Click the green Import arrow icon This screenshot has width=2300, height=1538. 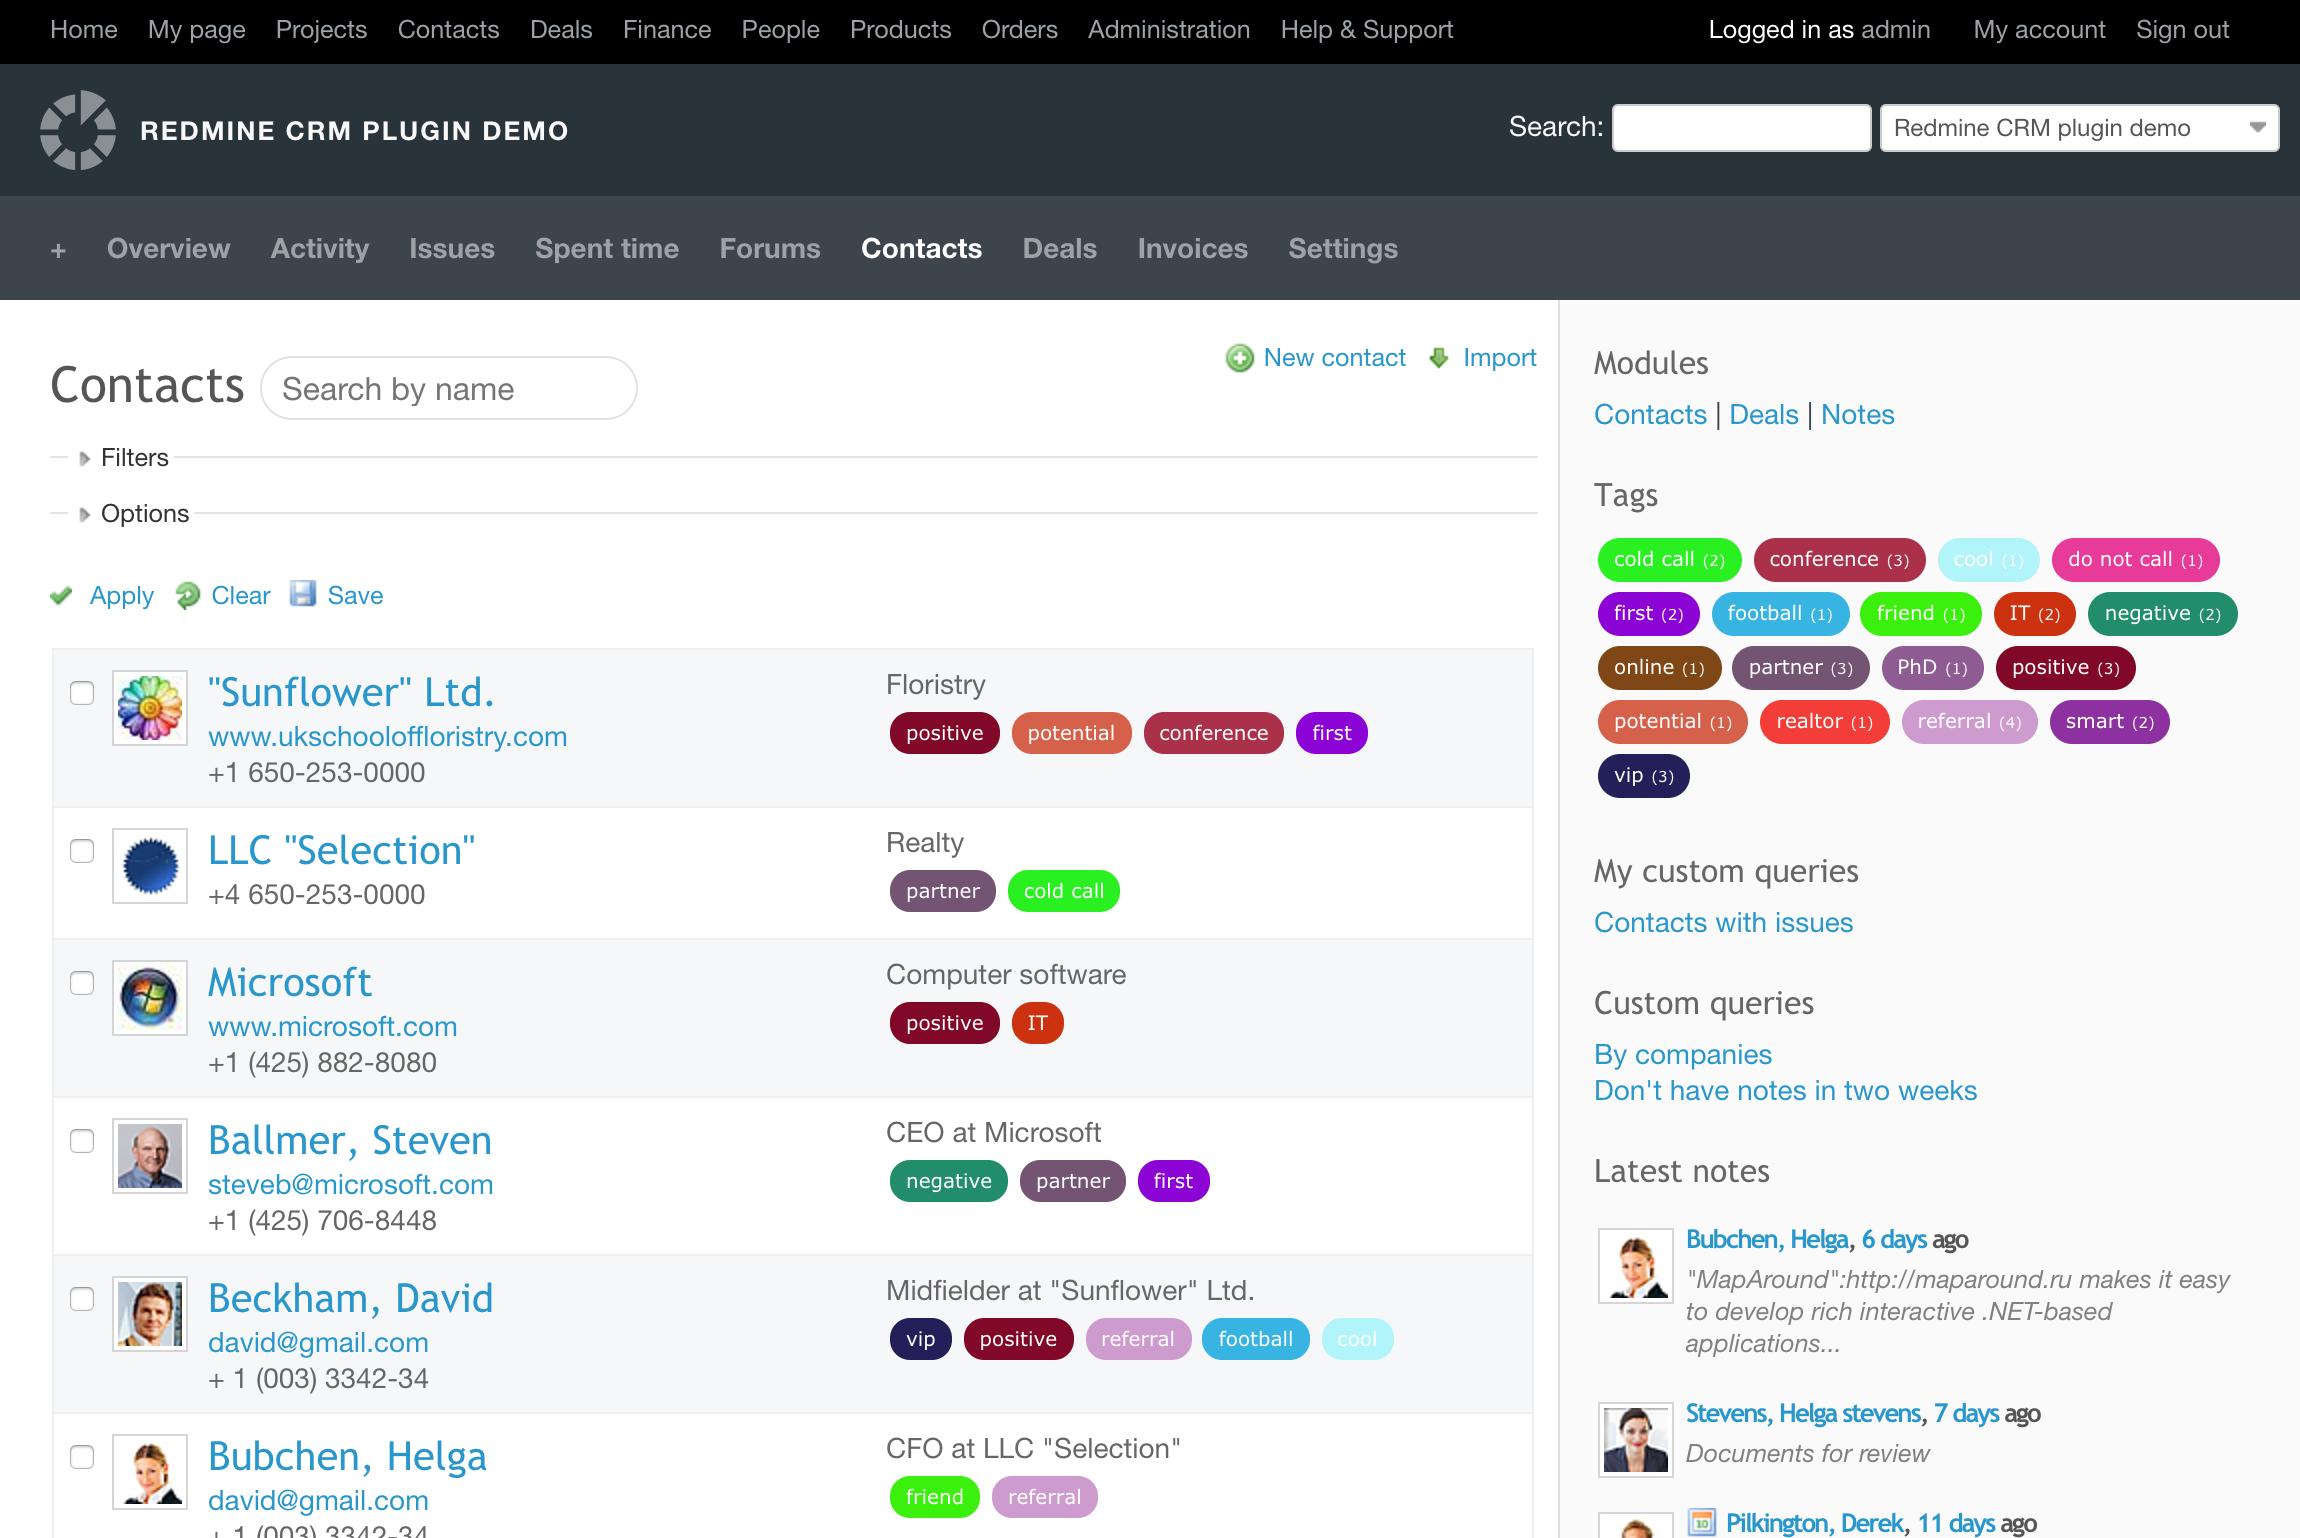1439,358
